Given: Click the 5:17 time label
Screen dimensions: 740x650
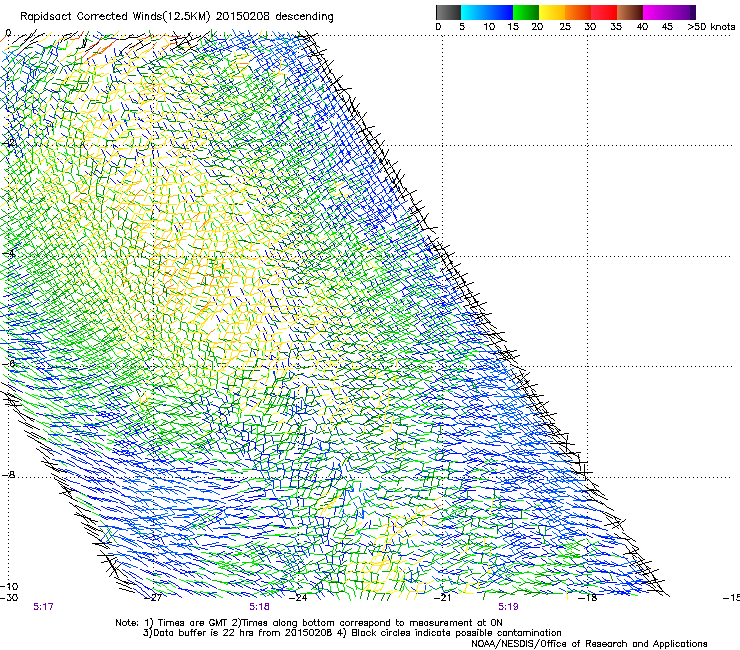Looking at the screenshot, I should pos(43,607).
